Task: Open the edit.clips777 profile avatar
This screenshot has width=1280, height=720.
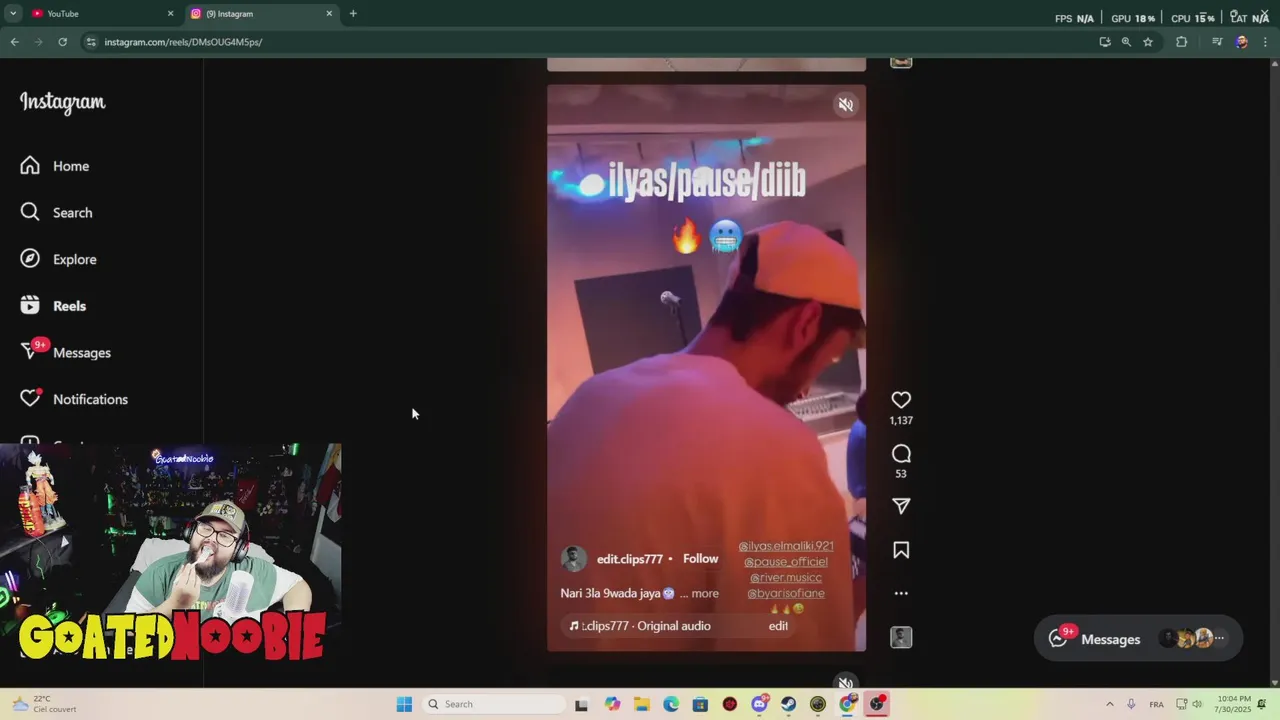Action: [x=574, y=559]
